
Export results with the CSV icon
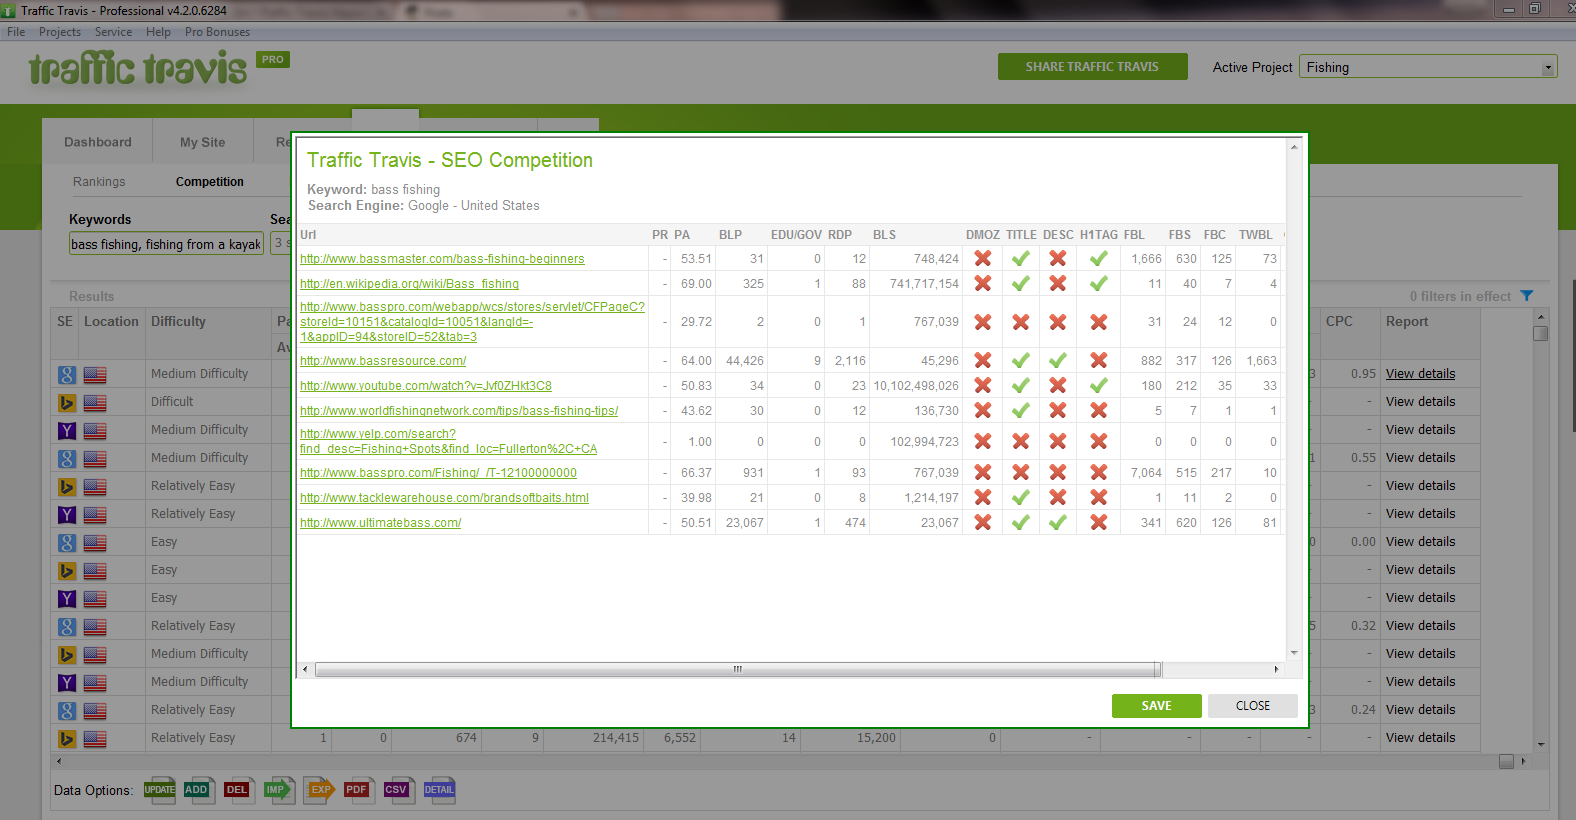tap(398, 789)
